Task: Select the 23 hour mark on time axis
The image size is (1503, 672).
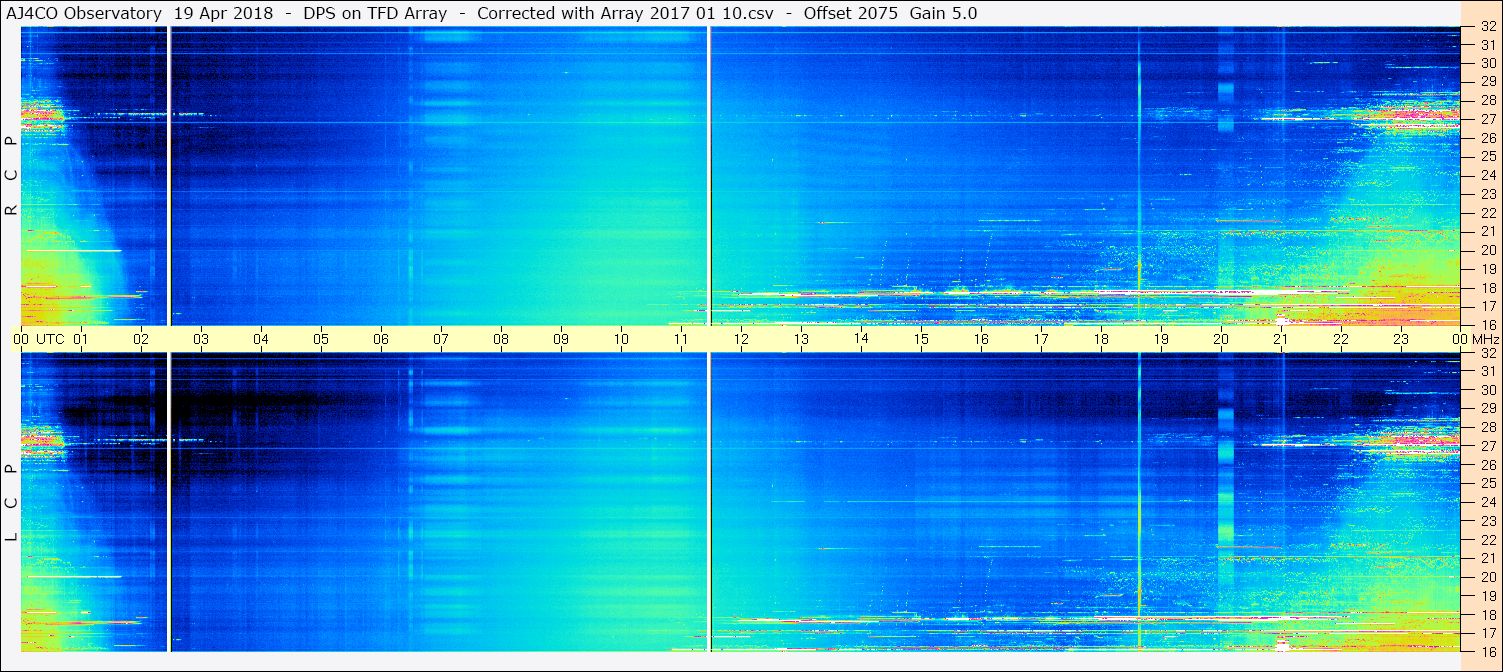Action: [1401, 339]
